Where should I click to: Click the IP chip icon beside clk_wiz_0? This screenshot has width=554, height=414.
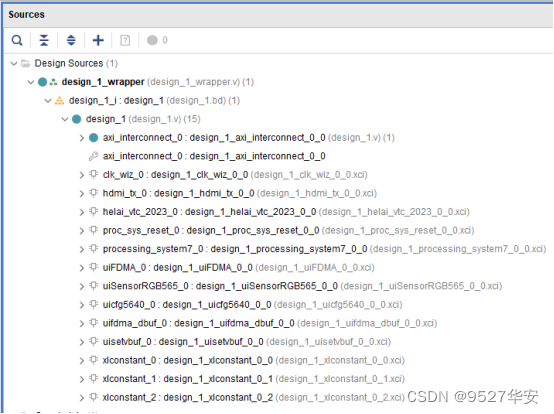93,175
